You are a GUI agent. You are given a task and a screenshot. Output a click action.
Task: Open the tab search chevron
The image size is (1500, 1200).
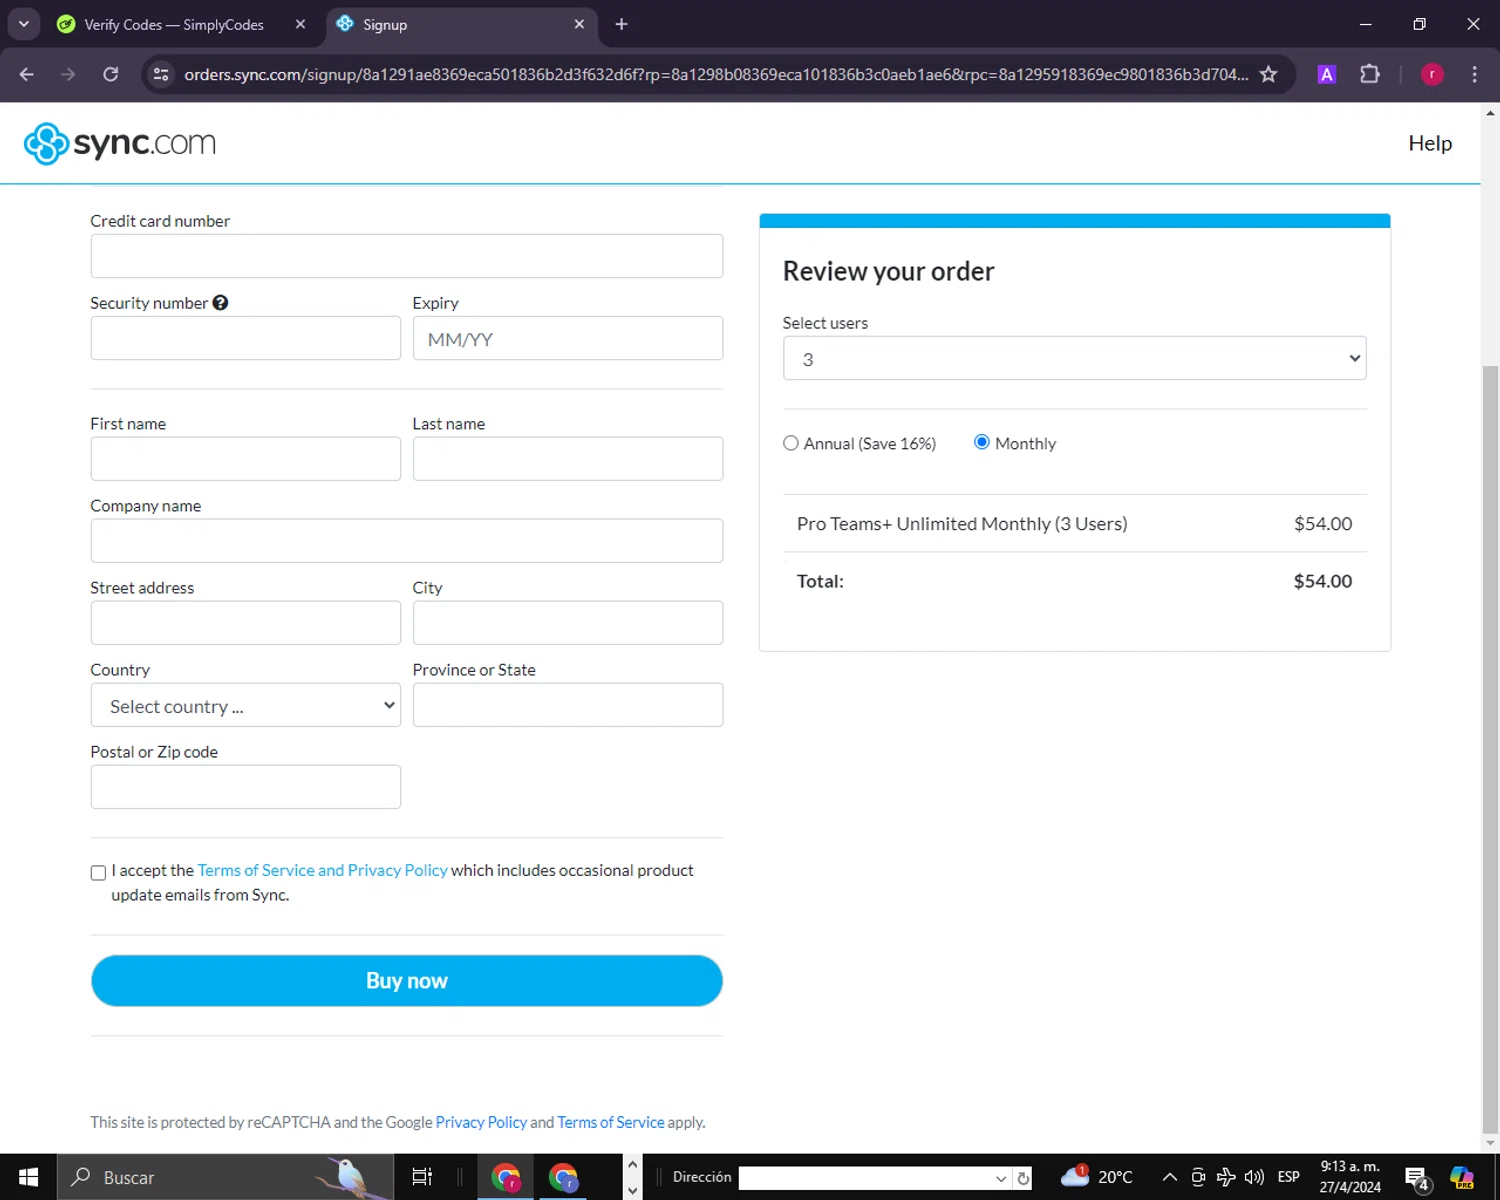coord(23,24)
